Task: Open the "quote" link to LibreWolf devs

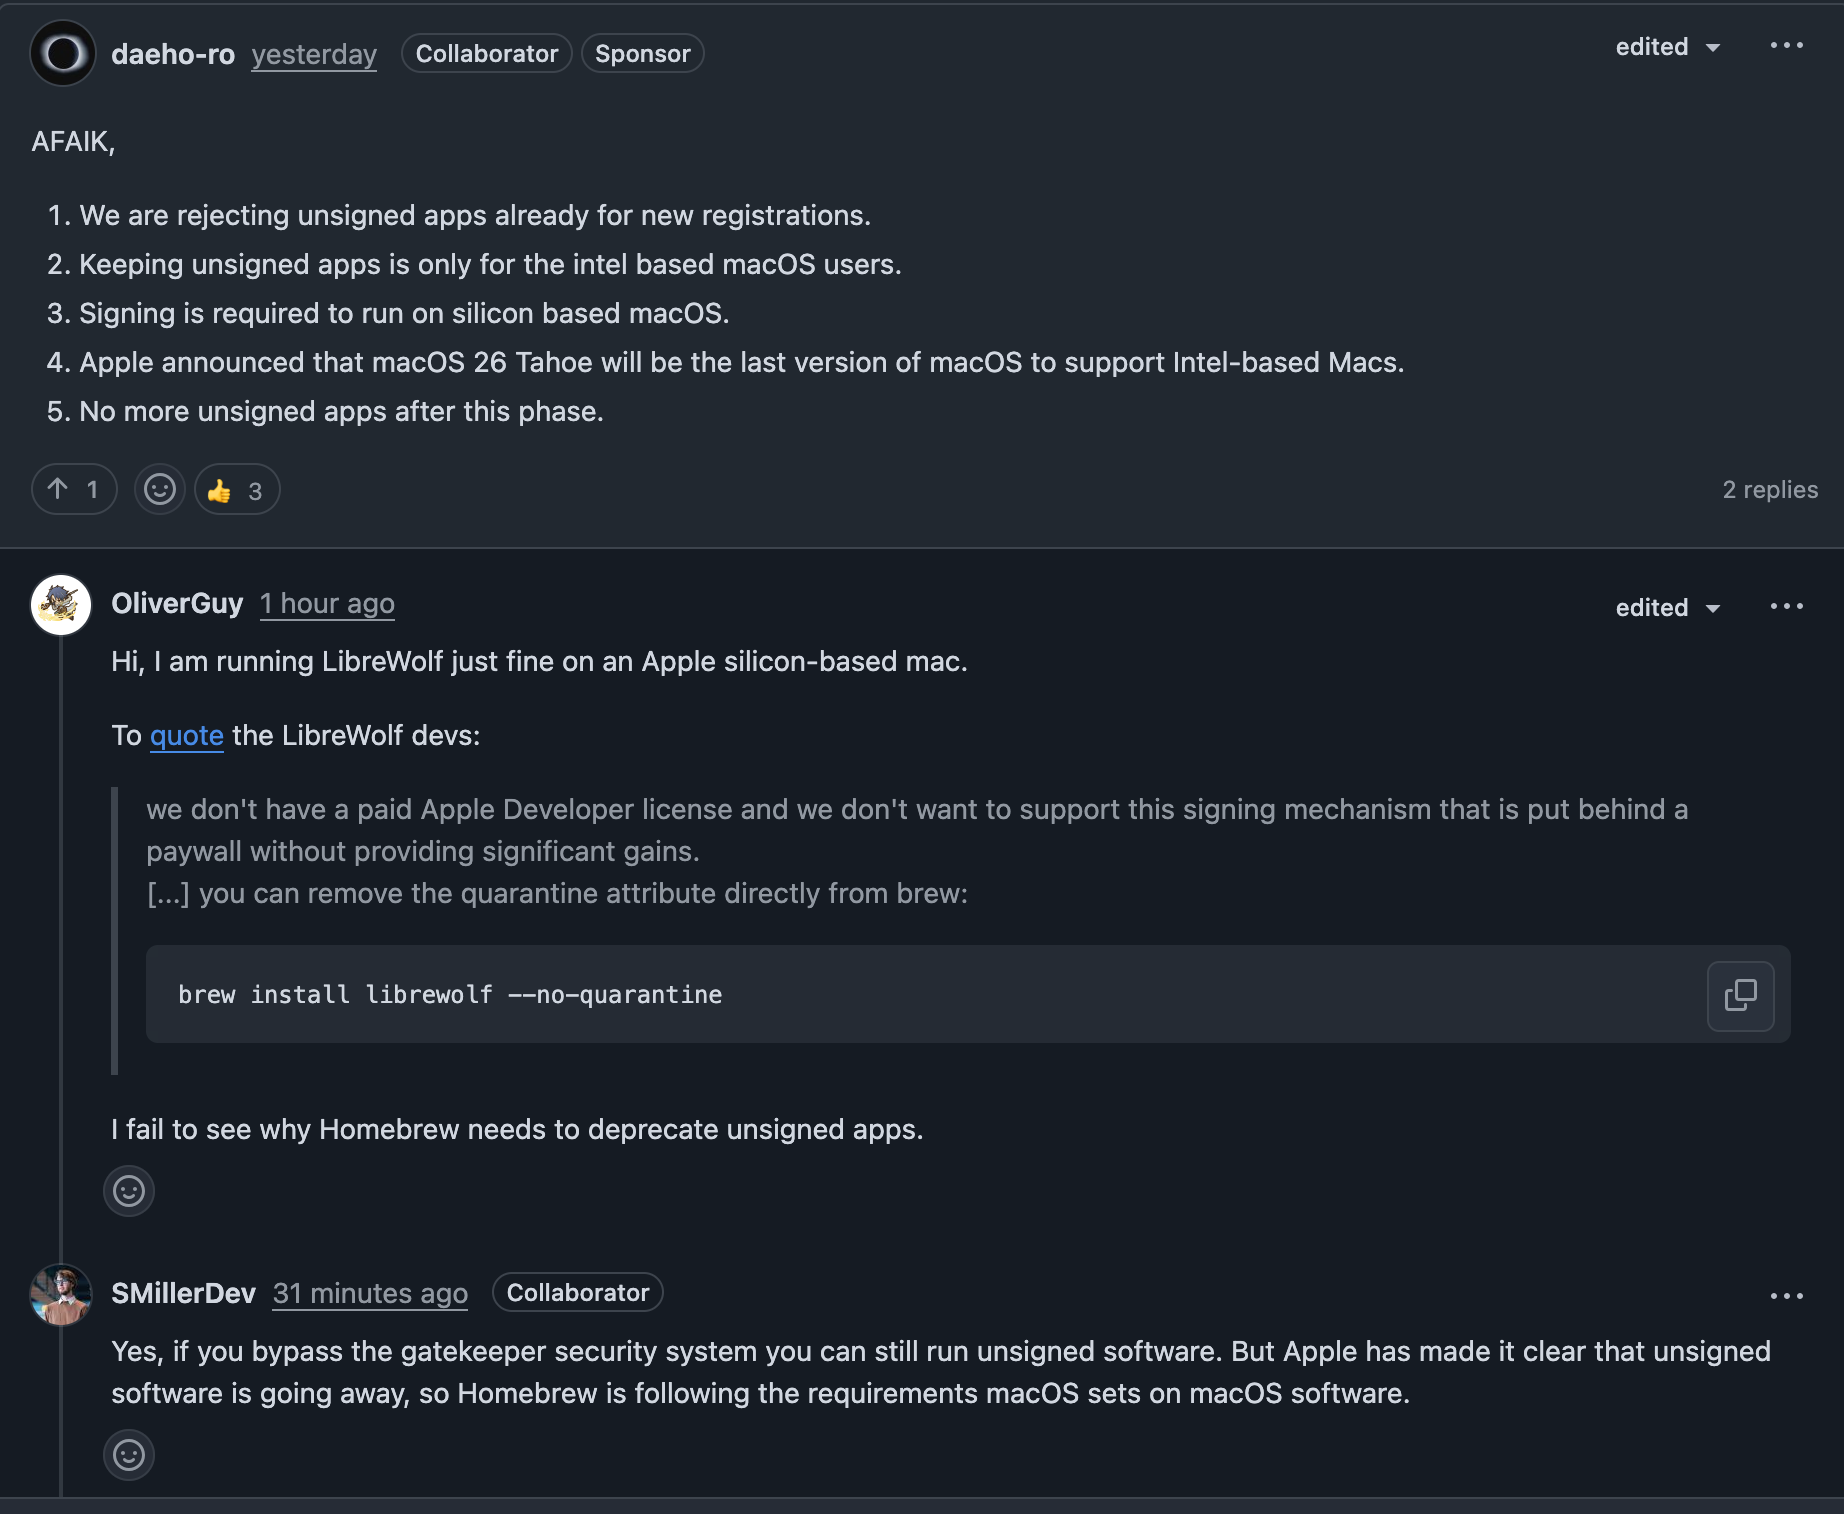Action: (x=186, y=736)
